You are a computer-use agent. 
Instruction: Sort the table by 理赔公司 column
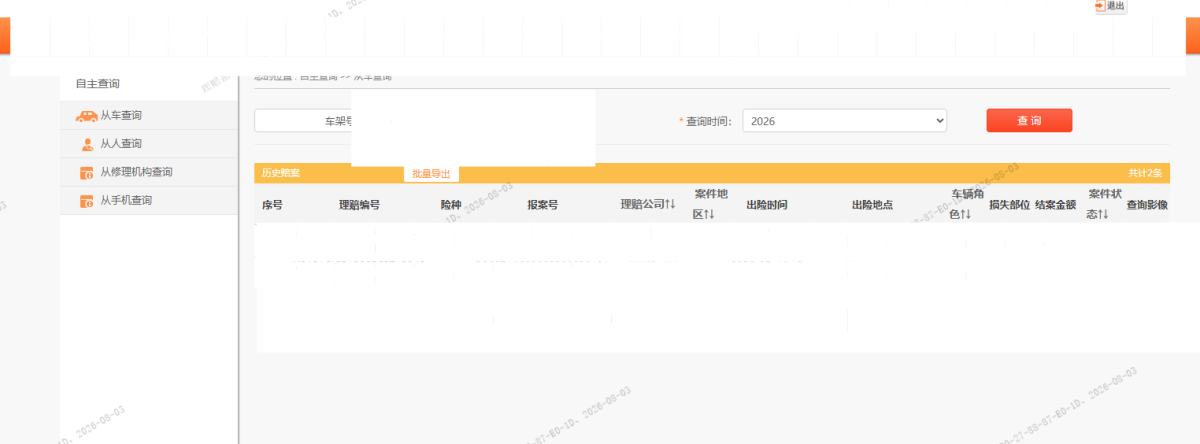648,205
